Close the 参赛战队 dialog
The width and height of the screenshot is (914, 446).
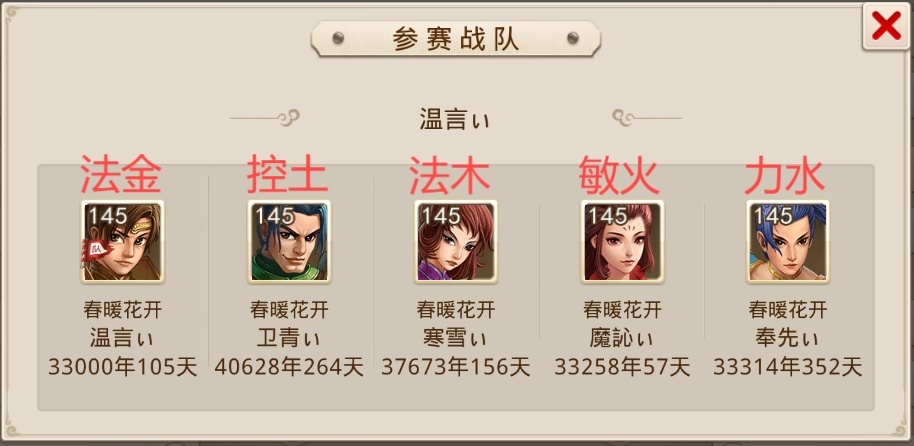(885, 27)
